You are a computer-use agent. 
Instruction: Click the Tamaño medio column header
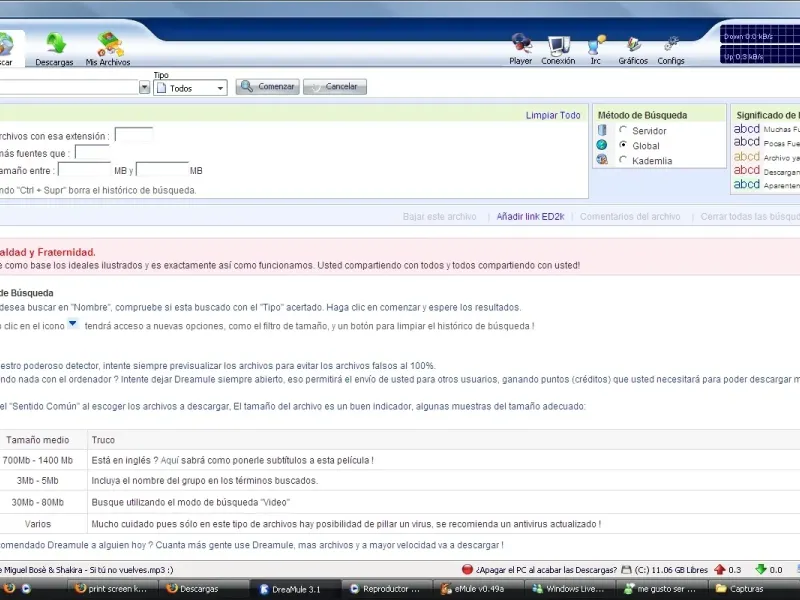coord(38,440)
